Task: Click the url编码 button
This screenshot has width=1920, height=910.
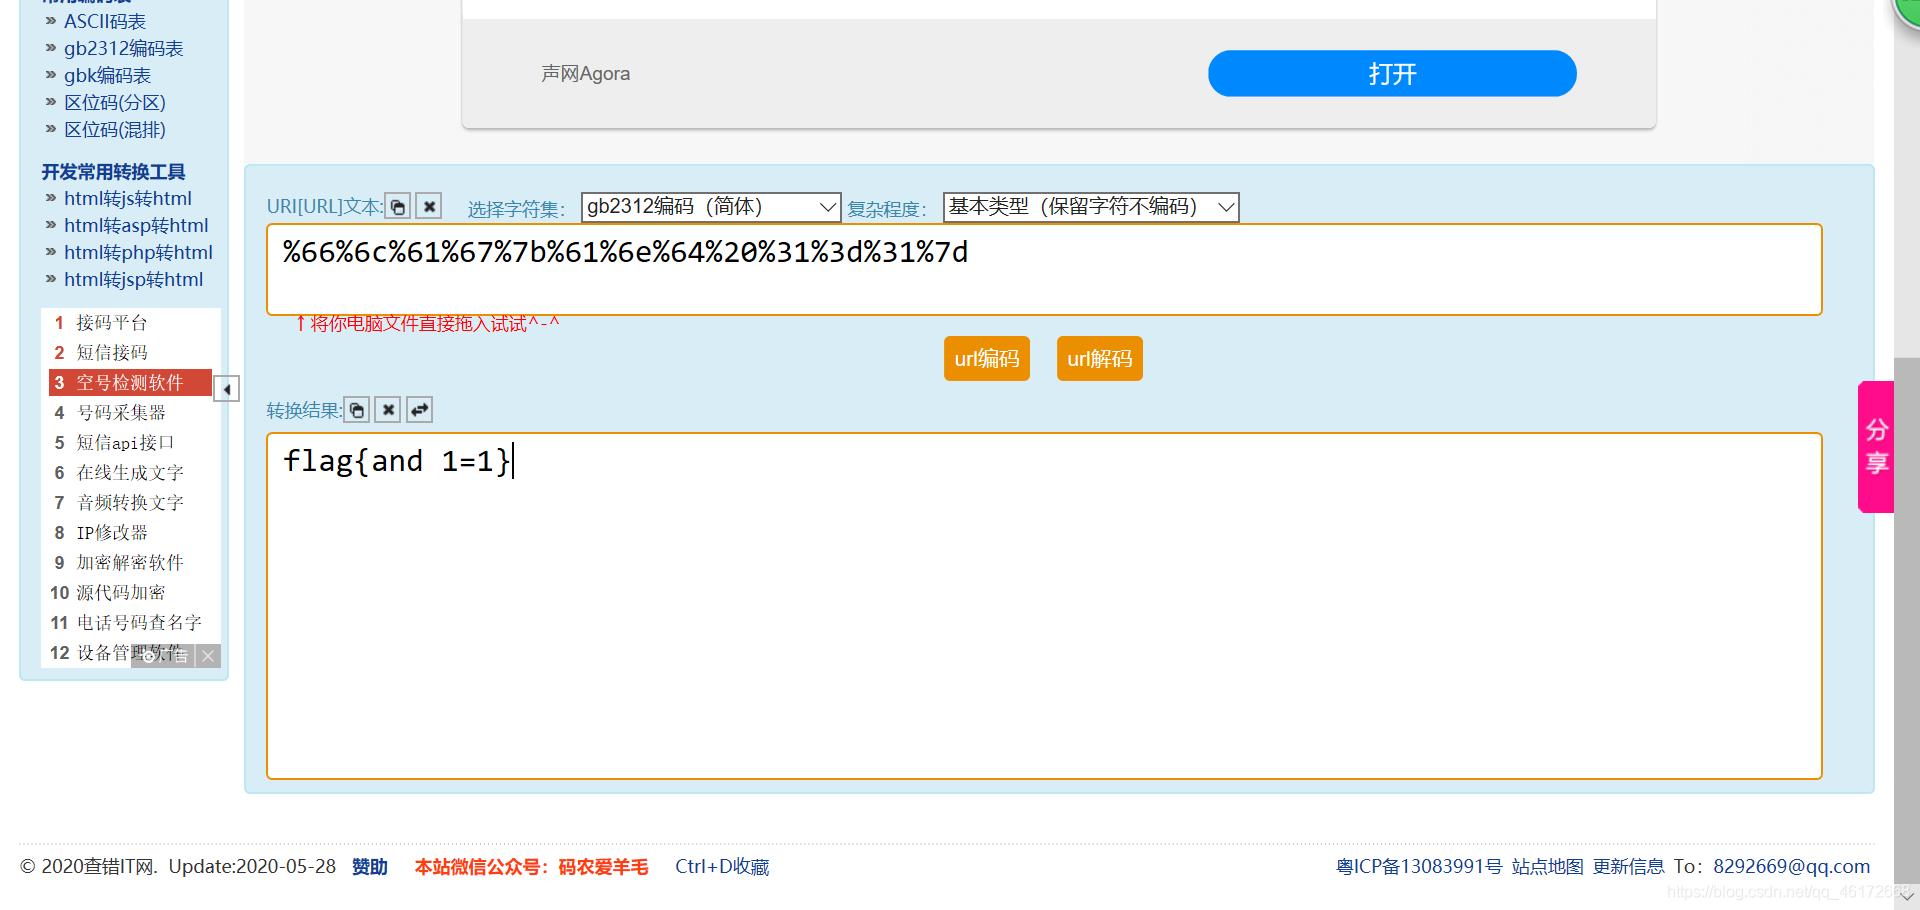Action: pos(987,359)
